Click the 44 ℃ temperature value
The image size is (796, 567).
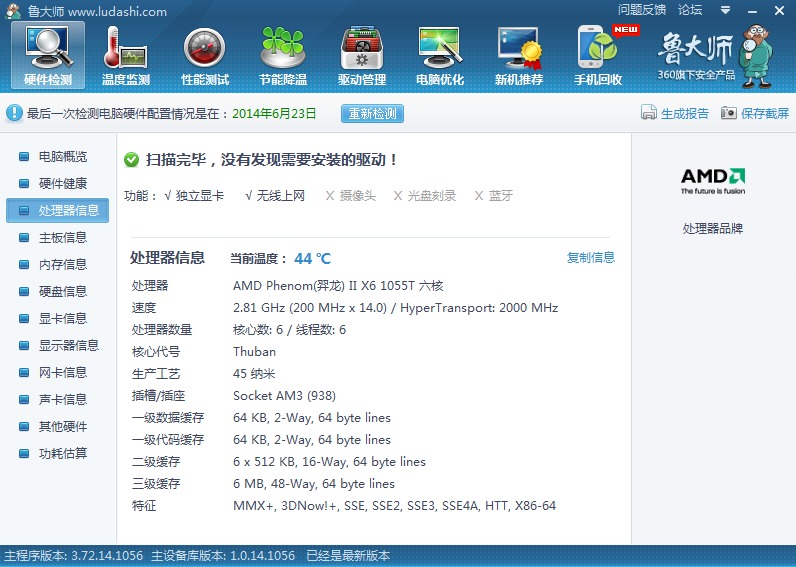click(312, 259)
